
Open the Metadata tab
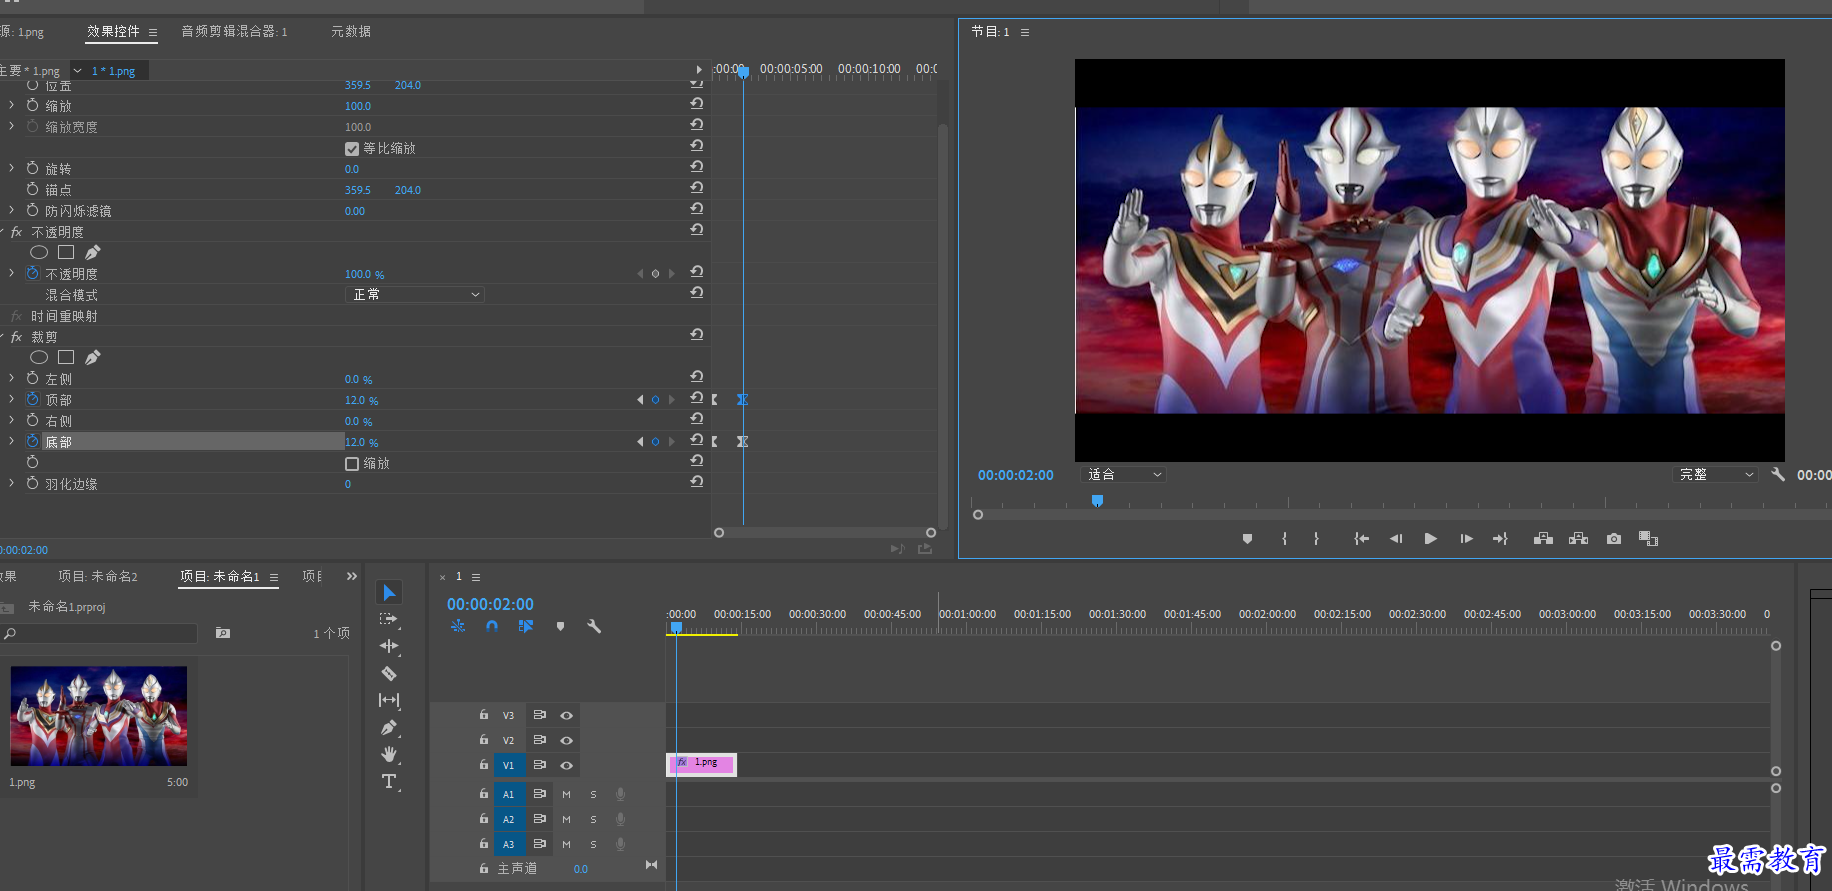pos(351,31)
